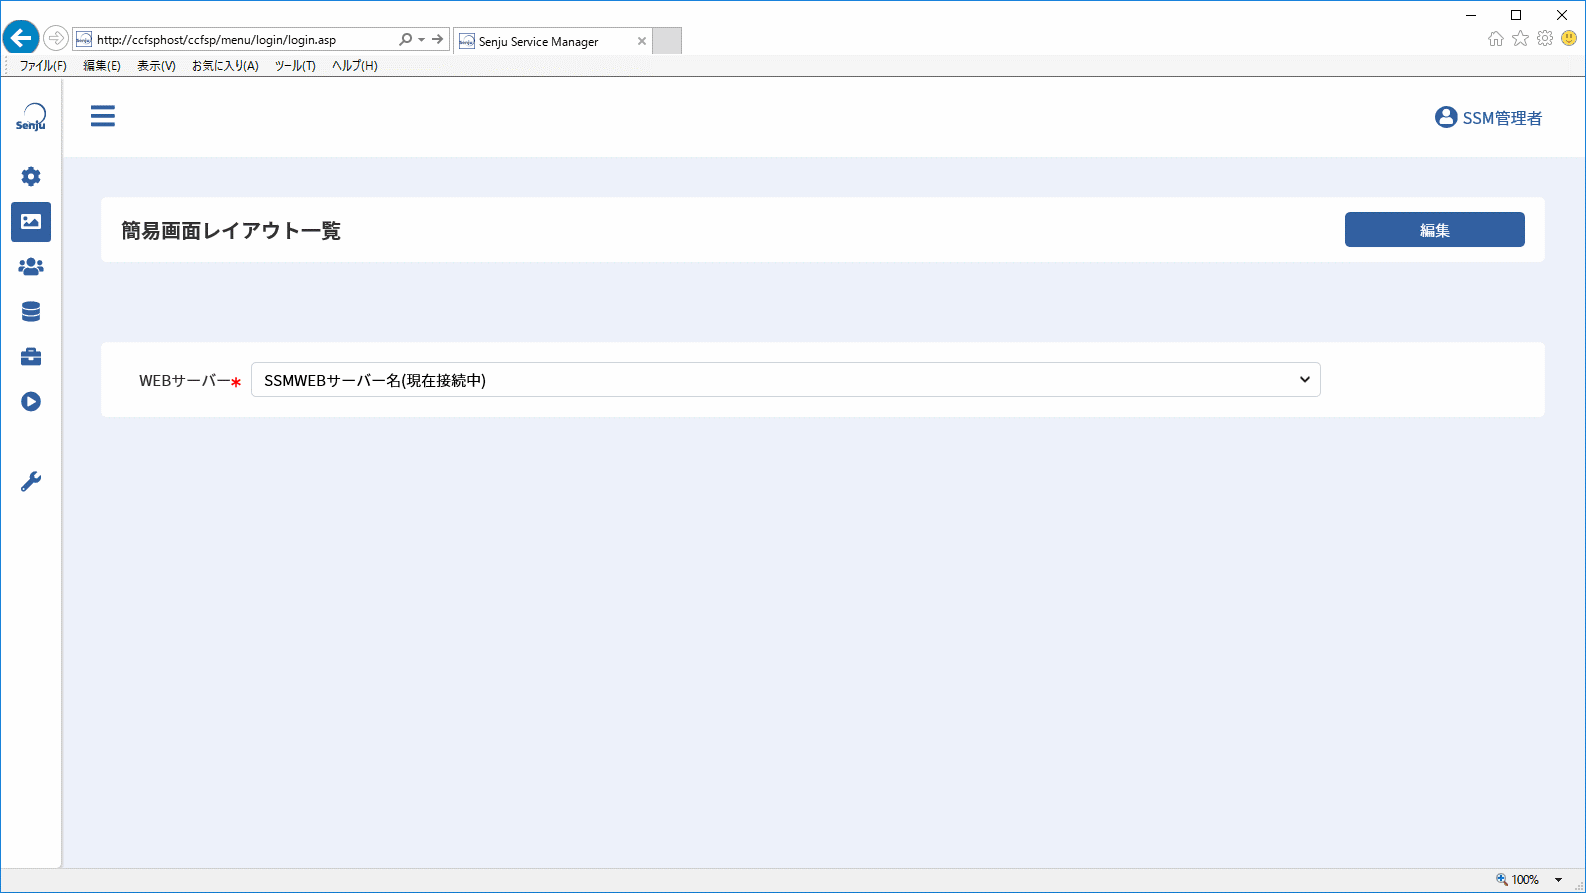
Task: Open the play circle sidebar icon
Action: 31,402
